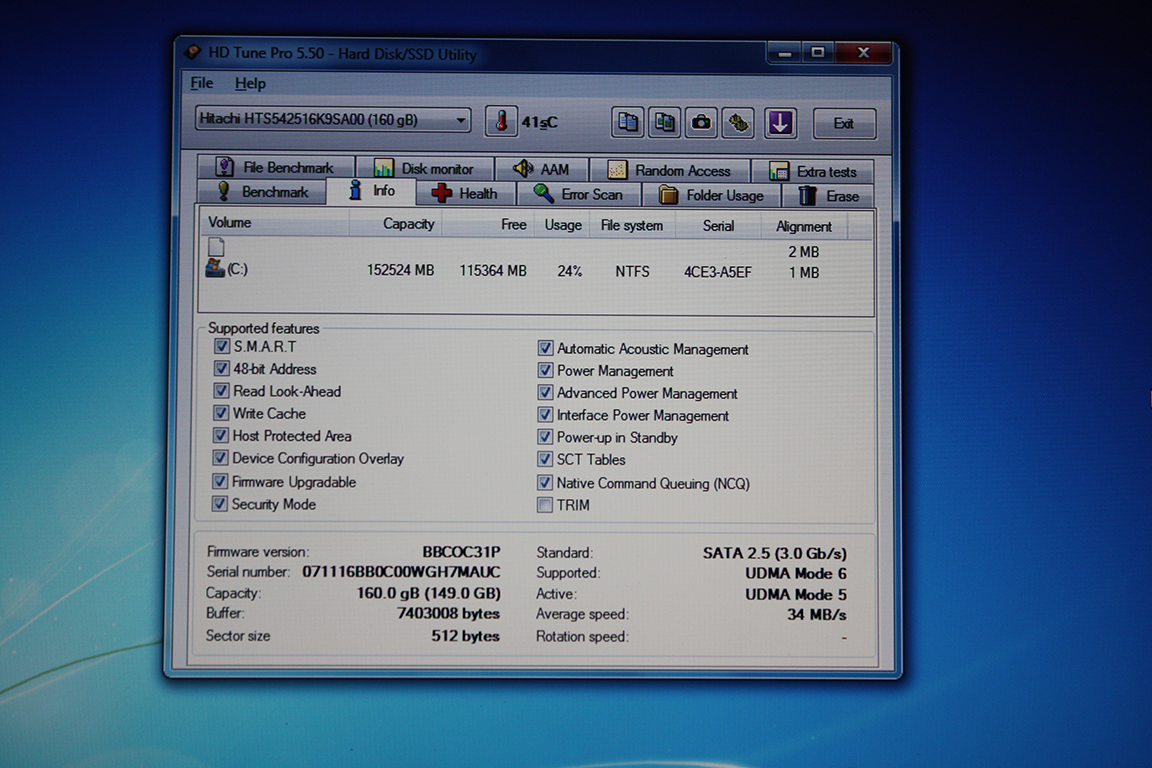Click the Capacity column header

point(395,223)
